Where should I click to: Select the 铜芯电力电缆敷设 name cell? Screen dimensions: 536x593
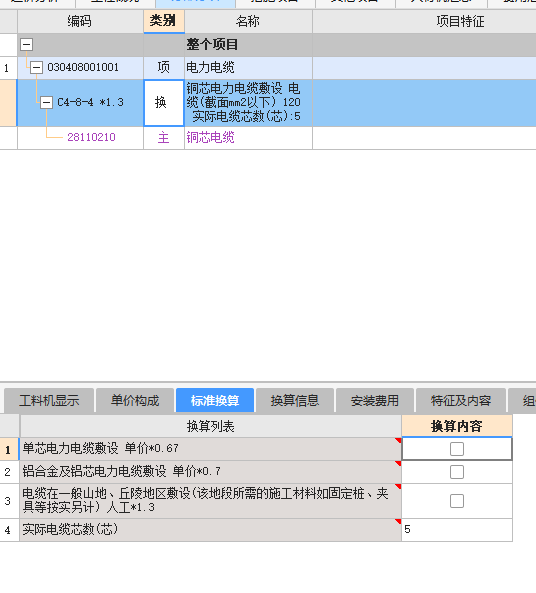coord(248,103)
